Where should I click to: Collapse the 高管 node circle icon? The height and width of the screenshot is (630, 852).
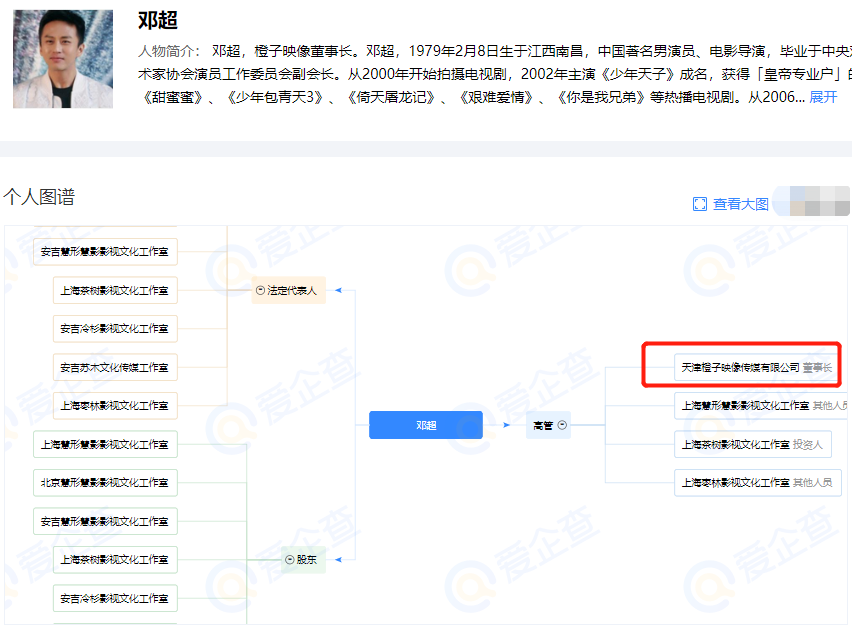point(564,424)
